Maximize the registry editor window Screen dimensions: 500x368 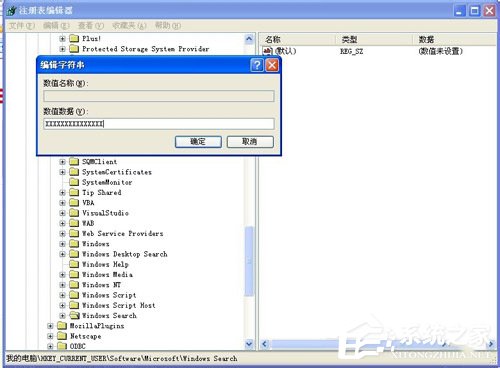click(474, 11)
